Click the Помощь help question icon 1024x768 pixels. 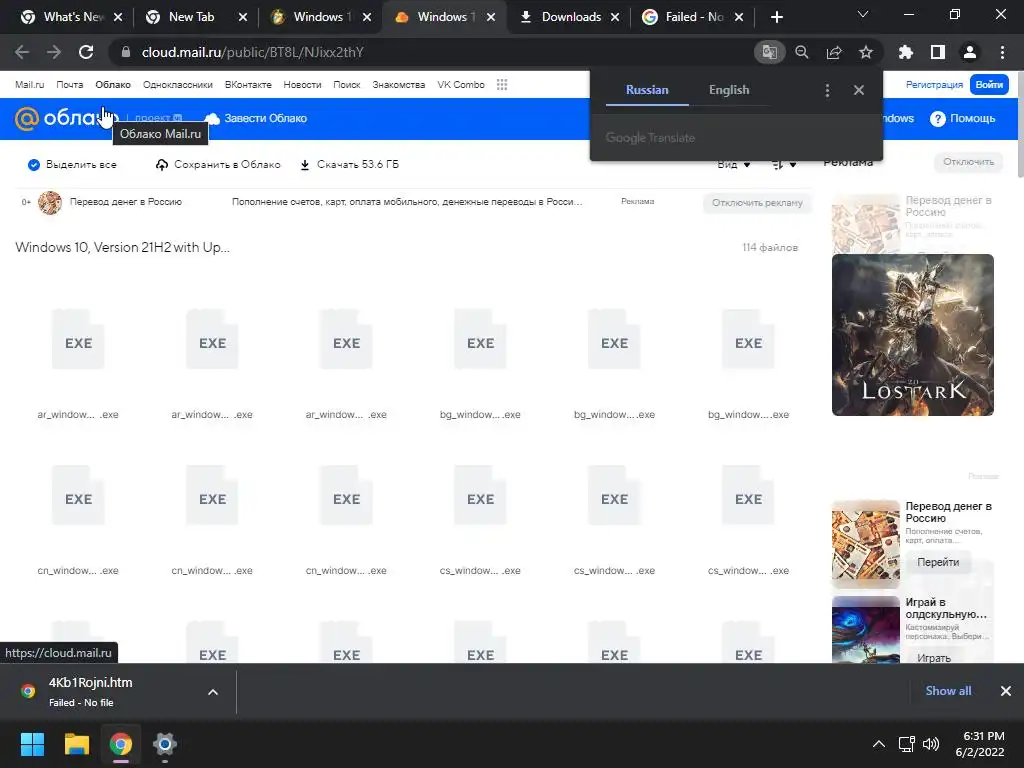coord(938,118)
